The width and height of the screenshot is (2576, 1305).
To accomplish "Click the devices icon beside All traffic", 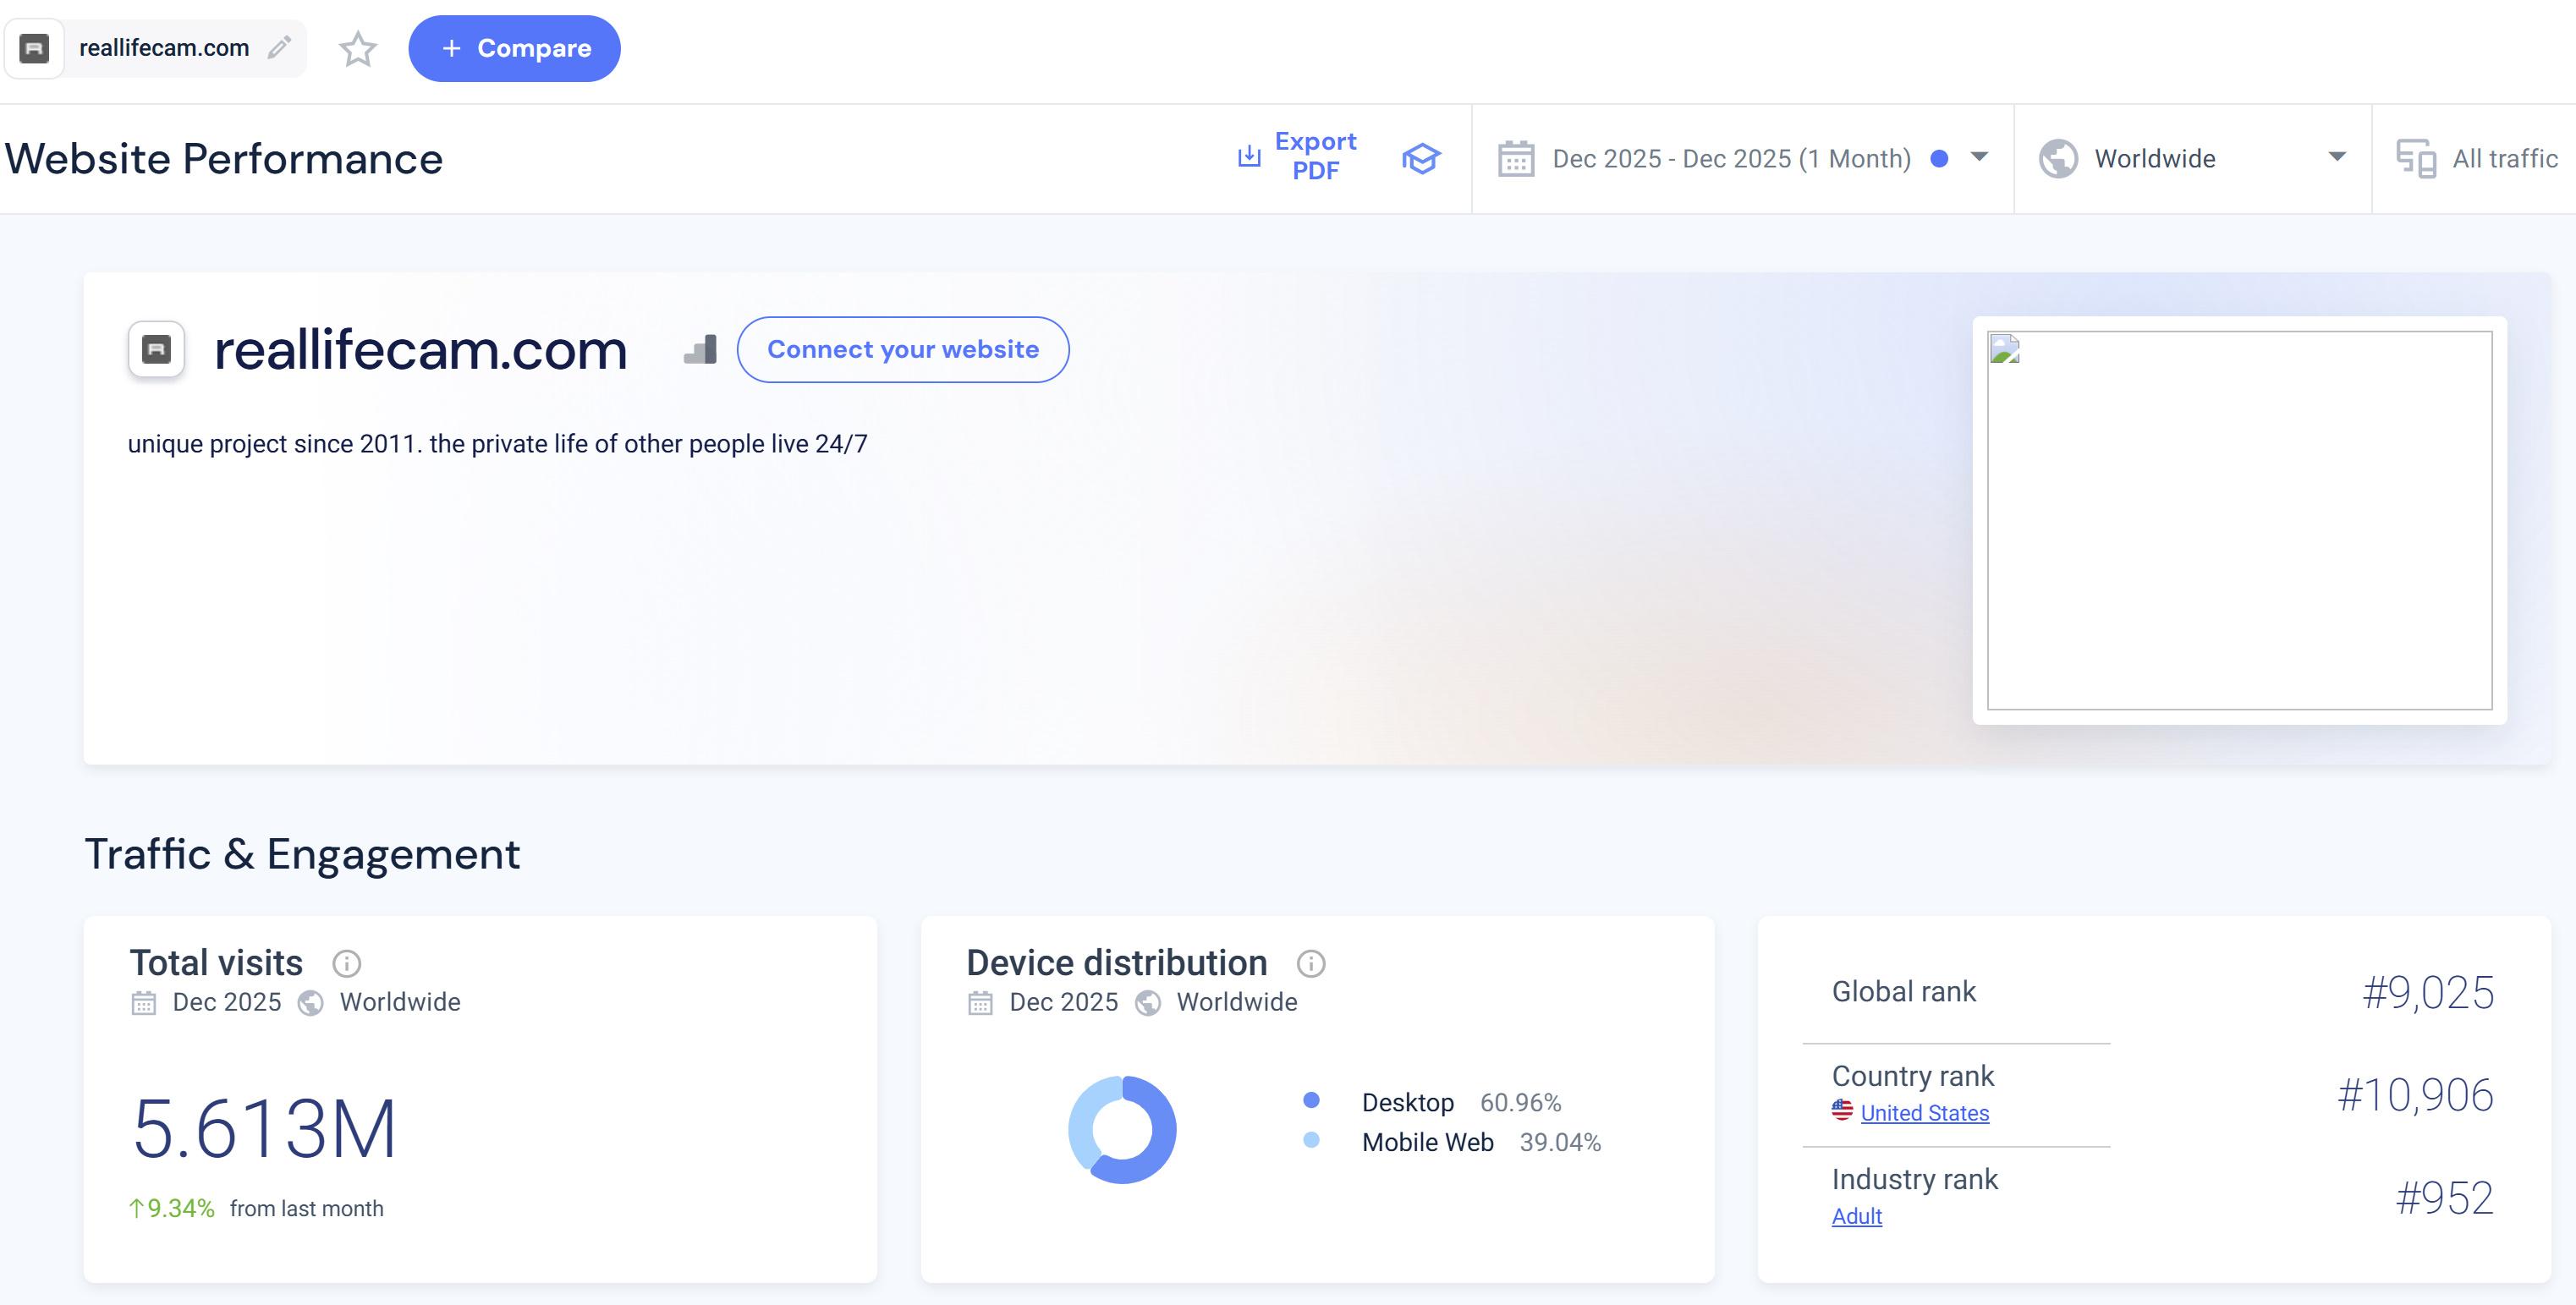I will (x=2415, y=159).
